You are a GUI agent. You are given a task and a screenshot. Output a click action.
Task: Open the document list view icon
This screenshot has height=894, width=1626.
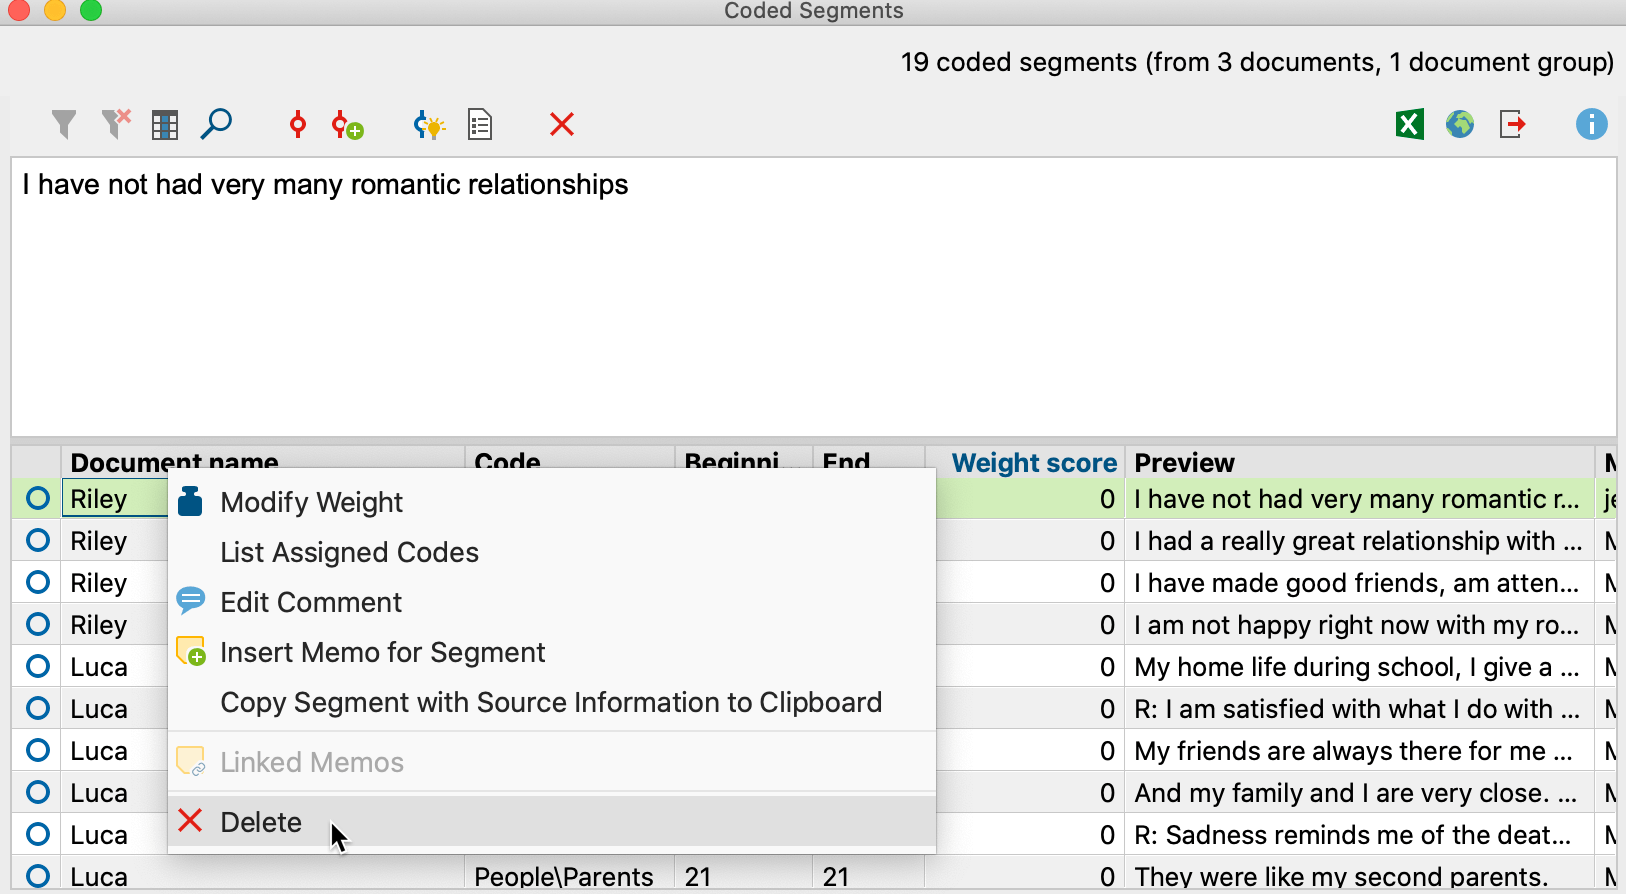tap(480, 125)
